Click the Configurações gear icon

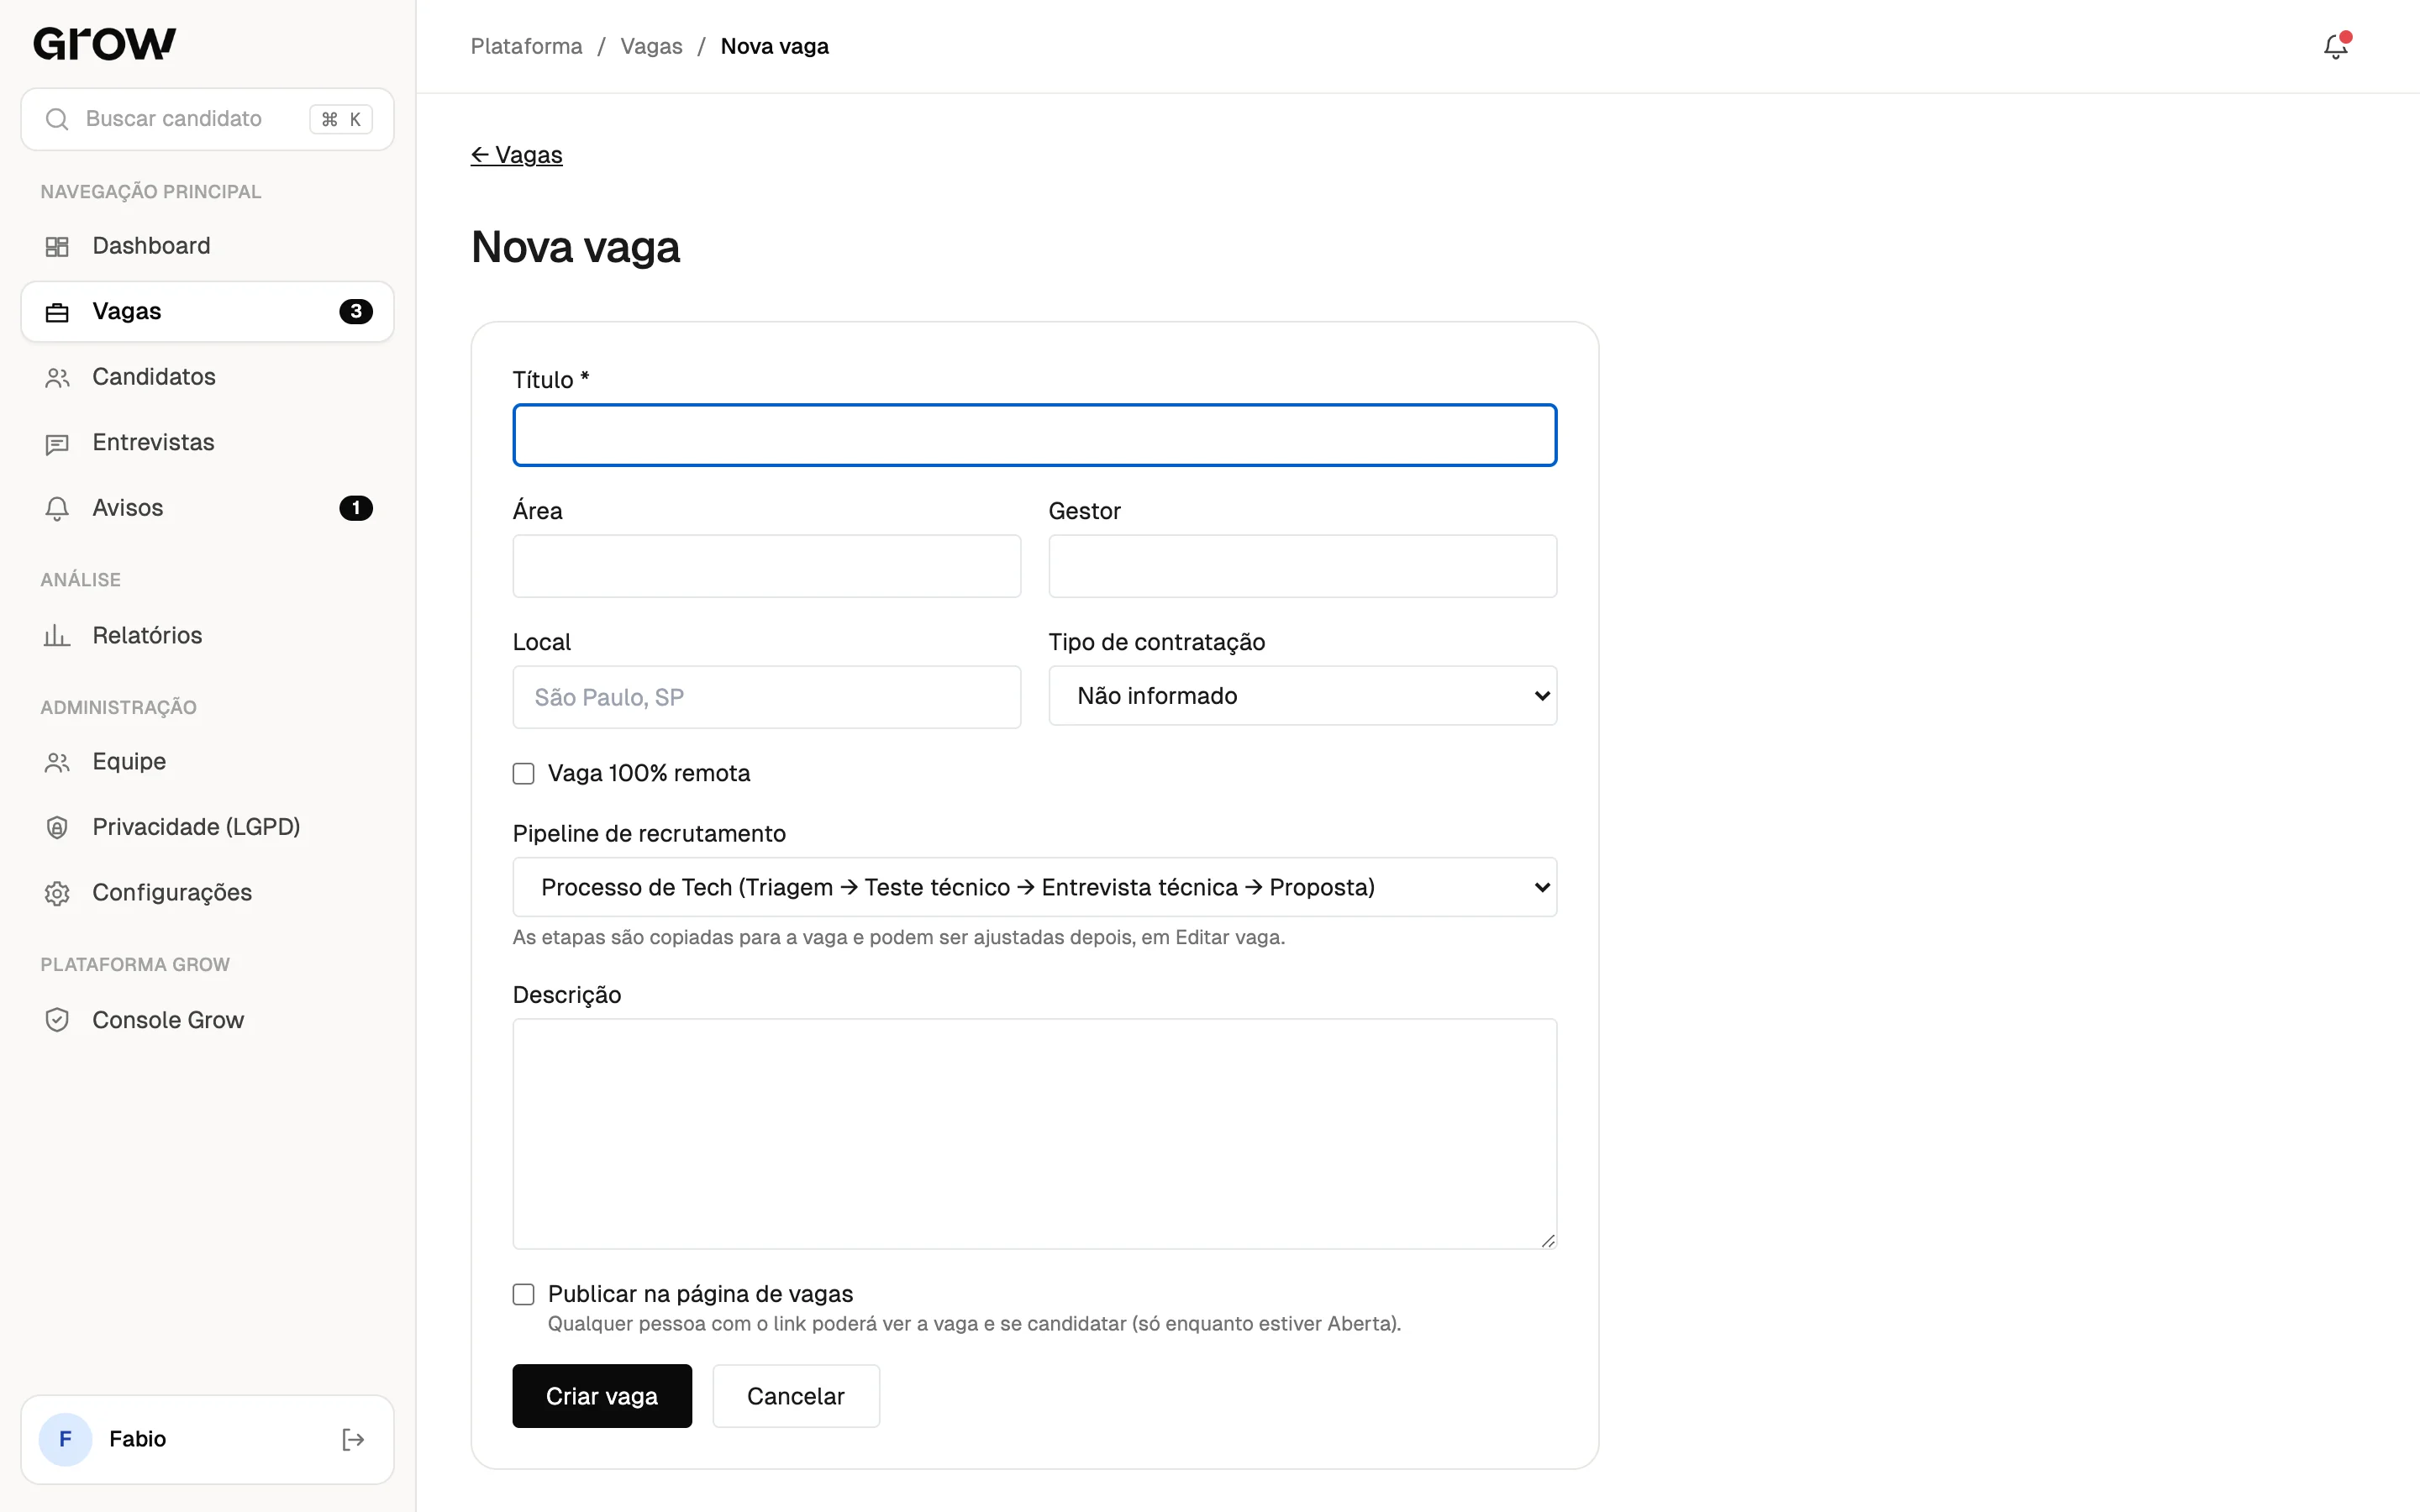(x=57, y=893)
